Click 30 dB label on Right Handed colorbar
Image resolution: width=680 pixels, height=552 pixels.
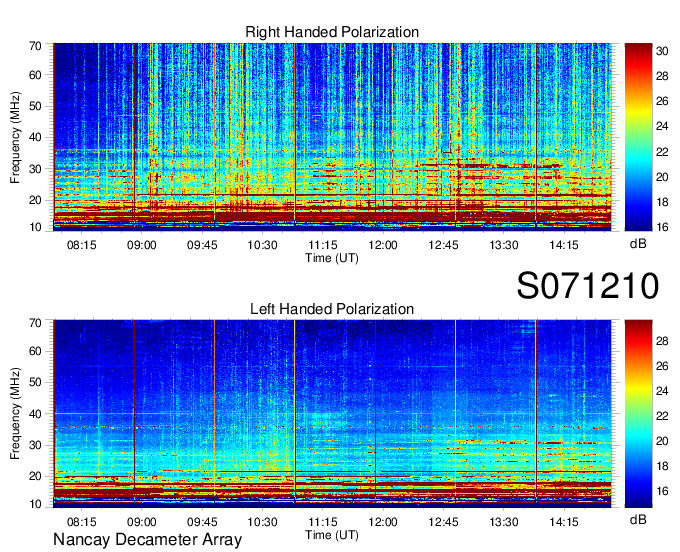point(662,51)
